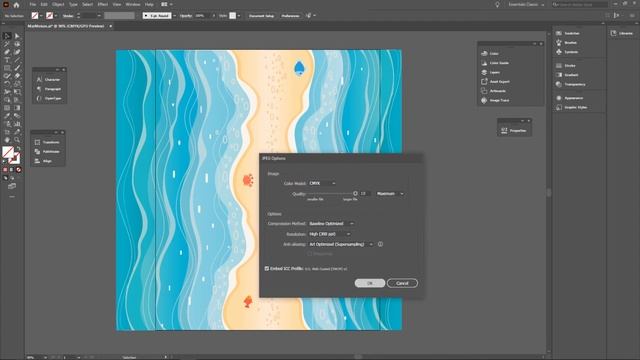This screenshot has height=360, width=640.
Task: Click the stroke color swatch in control bar
Action: point(49,16)
